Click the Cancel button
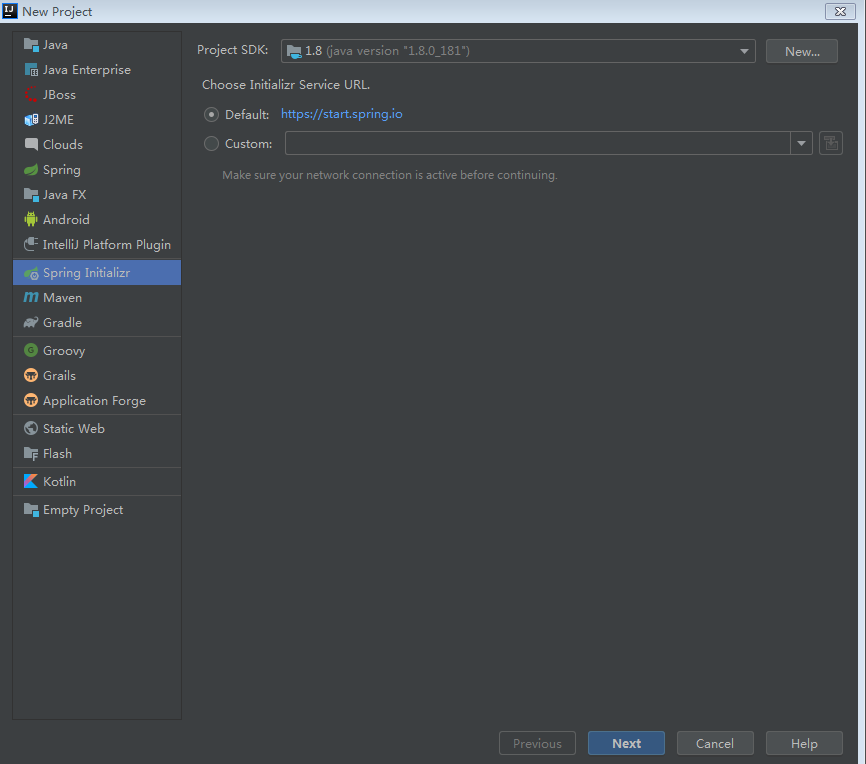This screenshot has width=866, height=764. pyautogui.click(x=715, y=744)
